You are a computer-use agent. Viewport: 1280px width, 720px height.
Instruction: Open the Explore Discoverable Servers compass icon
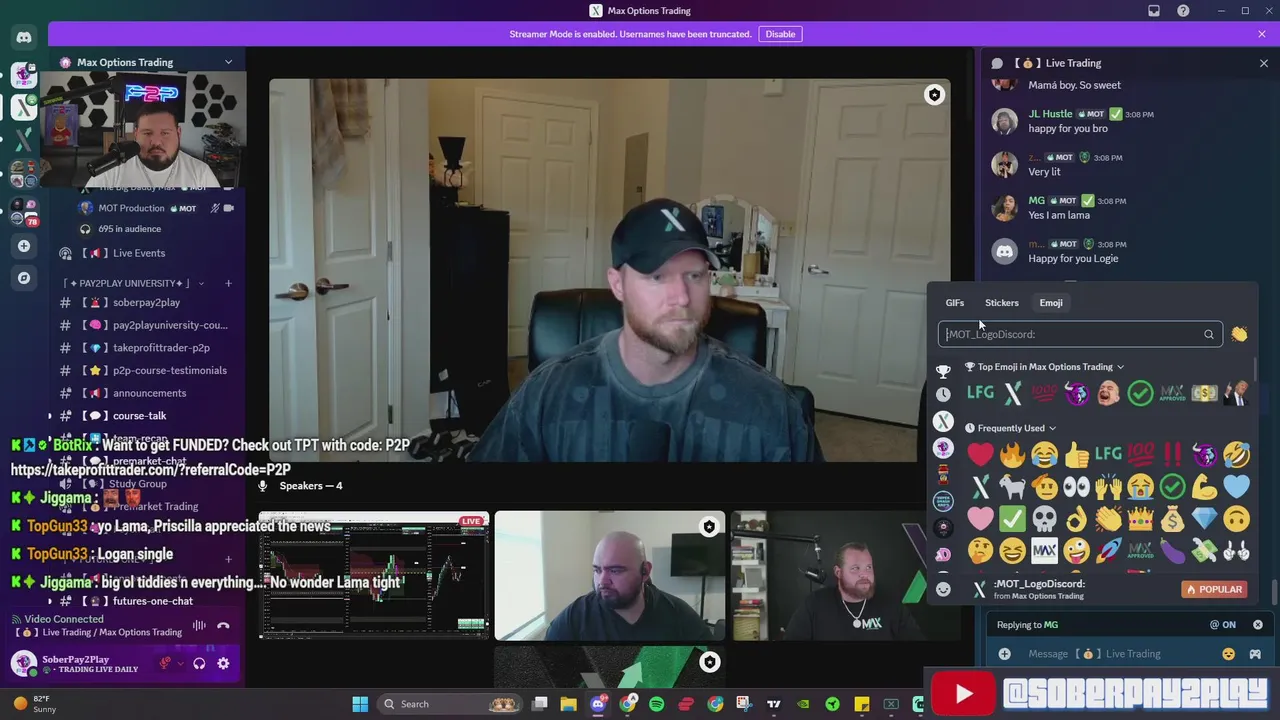point(24,278)
